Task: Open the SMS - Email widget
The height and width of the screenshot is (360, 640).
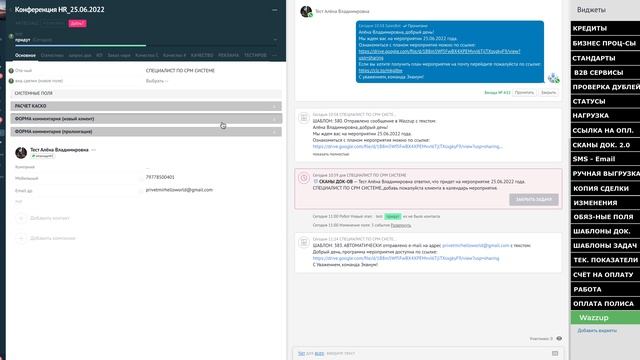Action: 605,159
